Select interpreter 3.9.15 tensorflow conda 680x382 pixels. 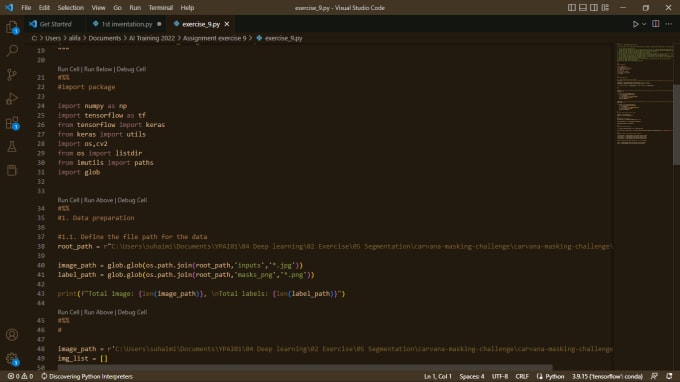coord(607,376)
